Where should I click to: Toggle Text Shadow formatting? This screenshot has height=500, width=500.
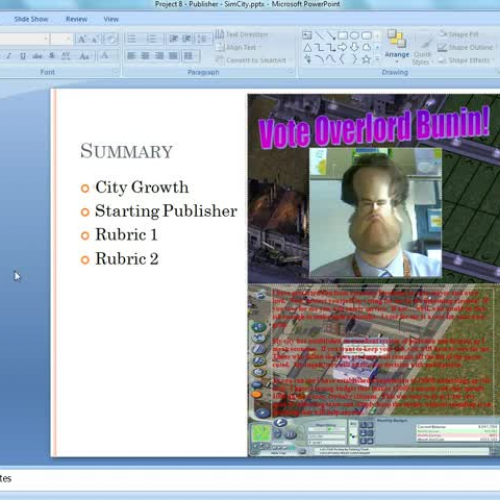click(52, 56)
